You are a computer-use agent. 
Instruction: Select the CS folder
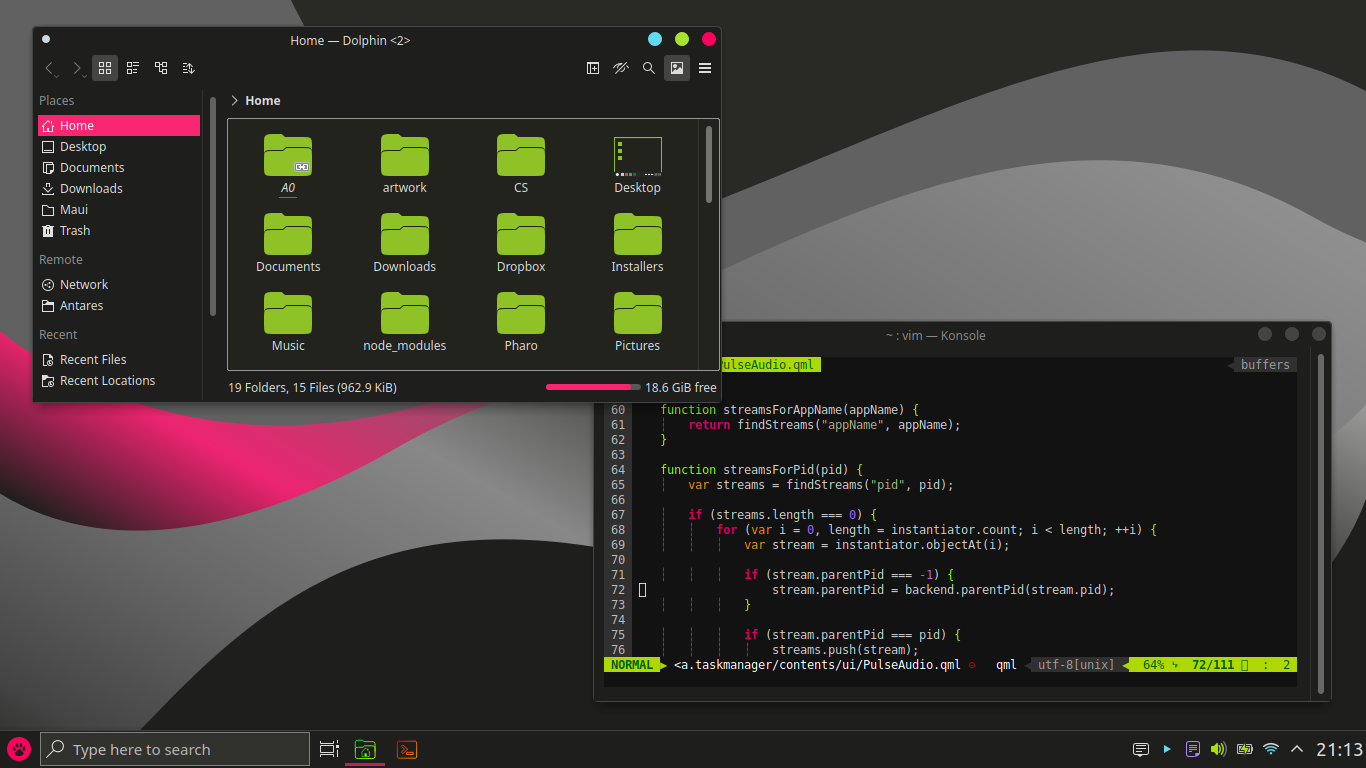tap(521, 165)
